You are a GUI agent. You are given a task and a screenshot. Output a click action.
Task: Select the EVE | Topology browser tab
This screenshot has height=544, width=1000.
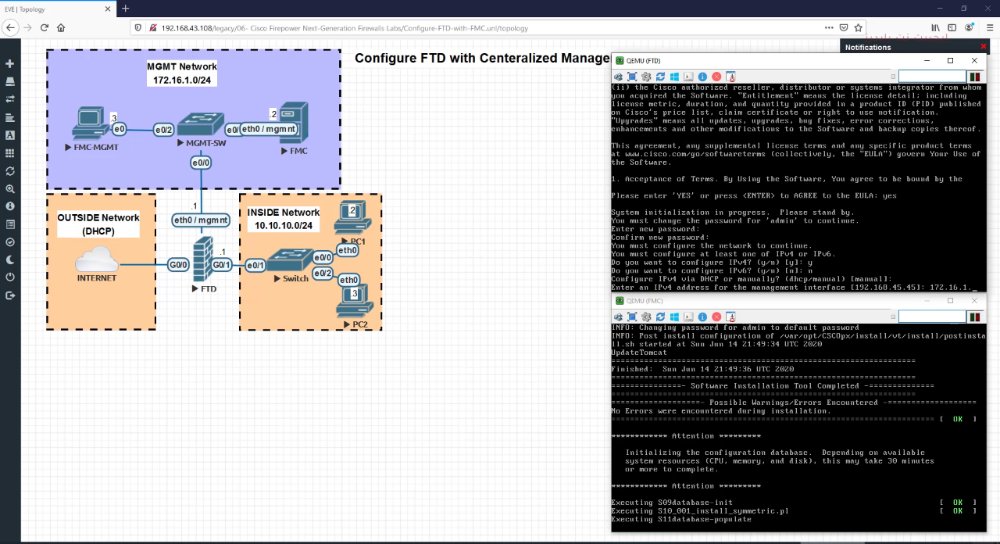(57, 9)
